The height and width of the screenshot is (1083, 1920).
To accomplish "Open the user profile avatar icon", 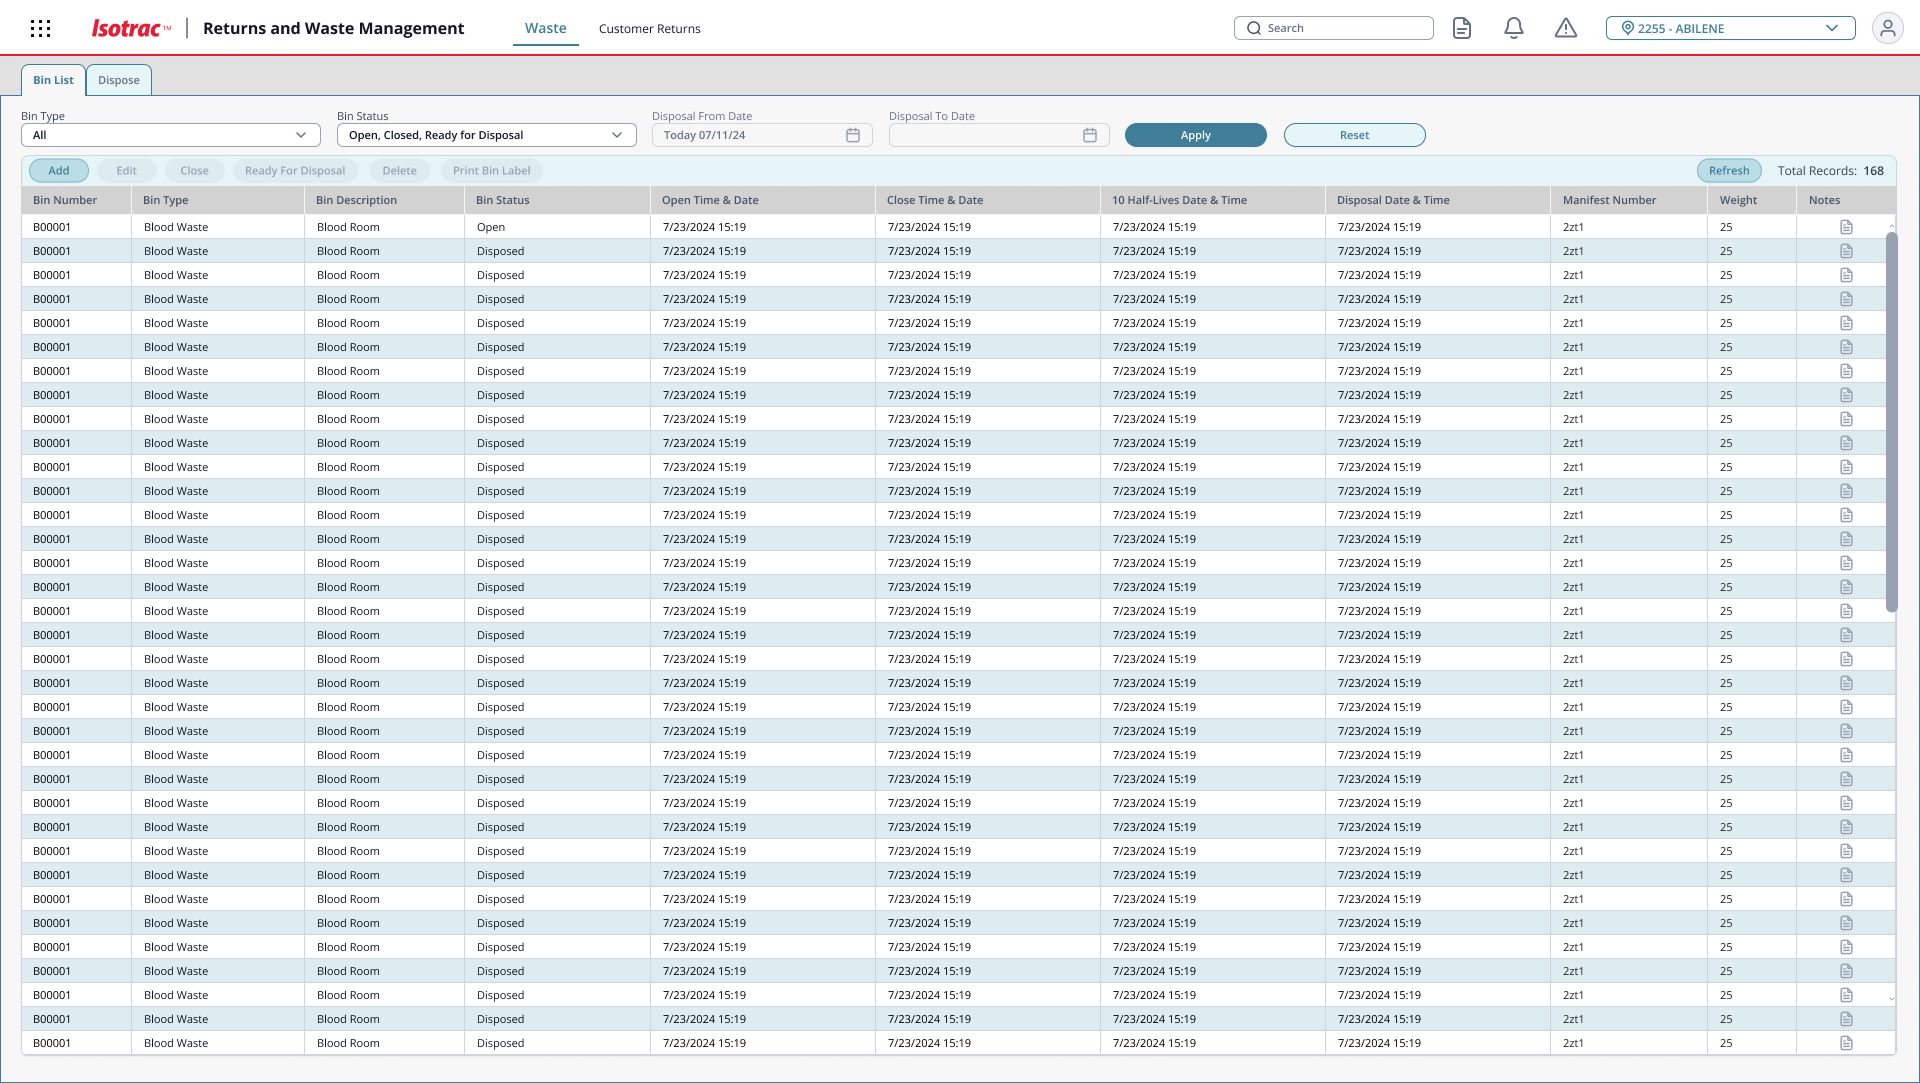I will pos(1887,28).
